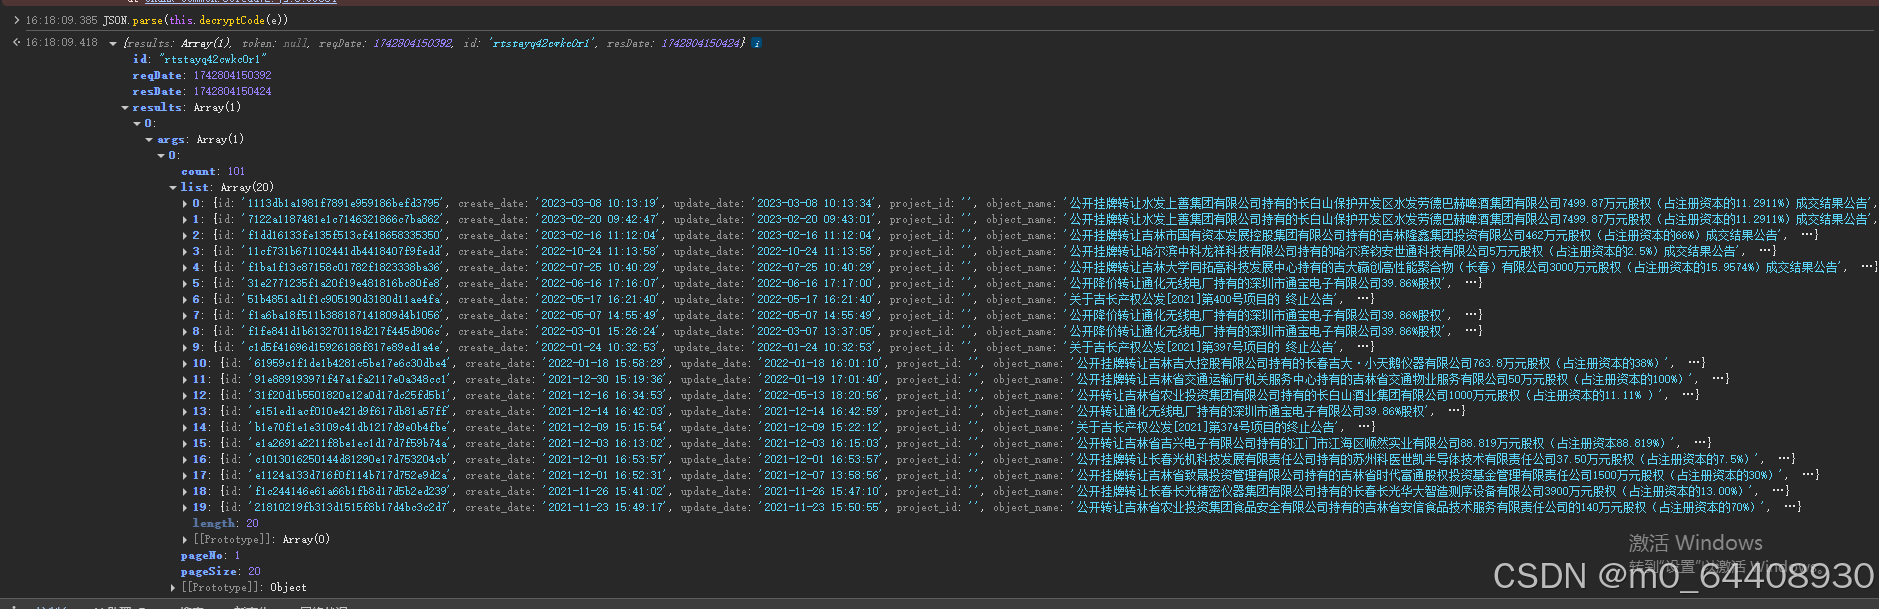The image size is (1879, 609).
Task: Expand list row 14 created 2021-12-09 15:15:54
Action: tap(185, 428)
